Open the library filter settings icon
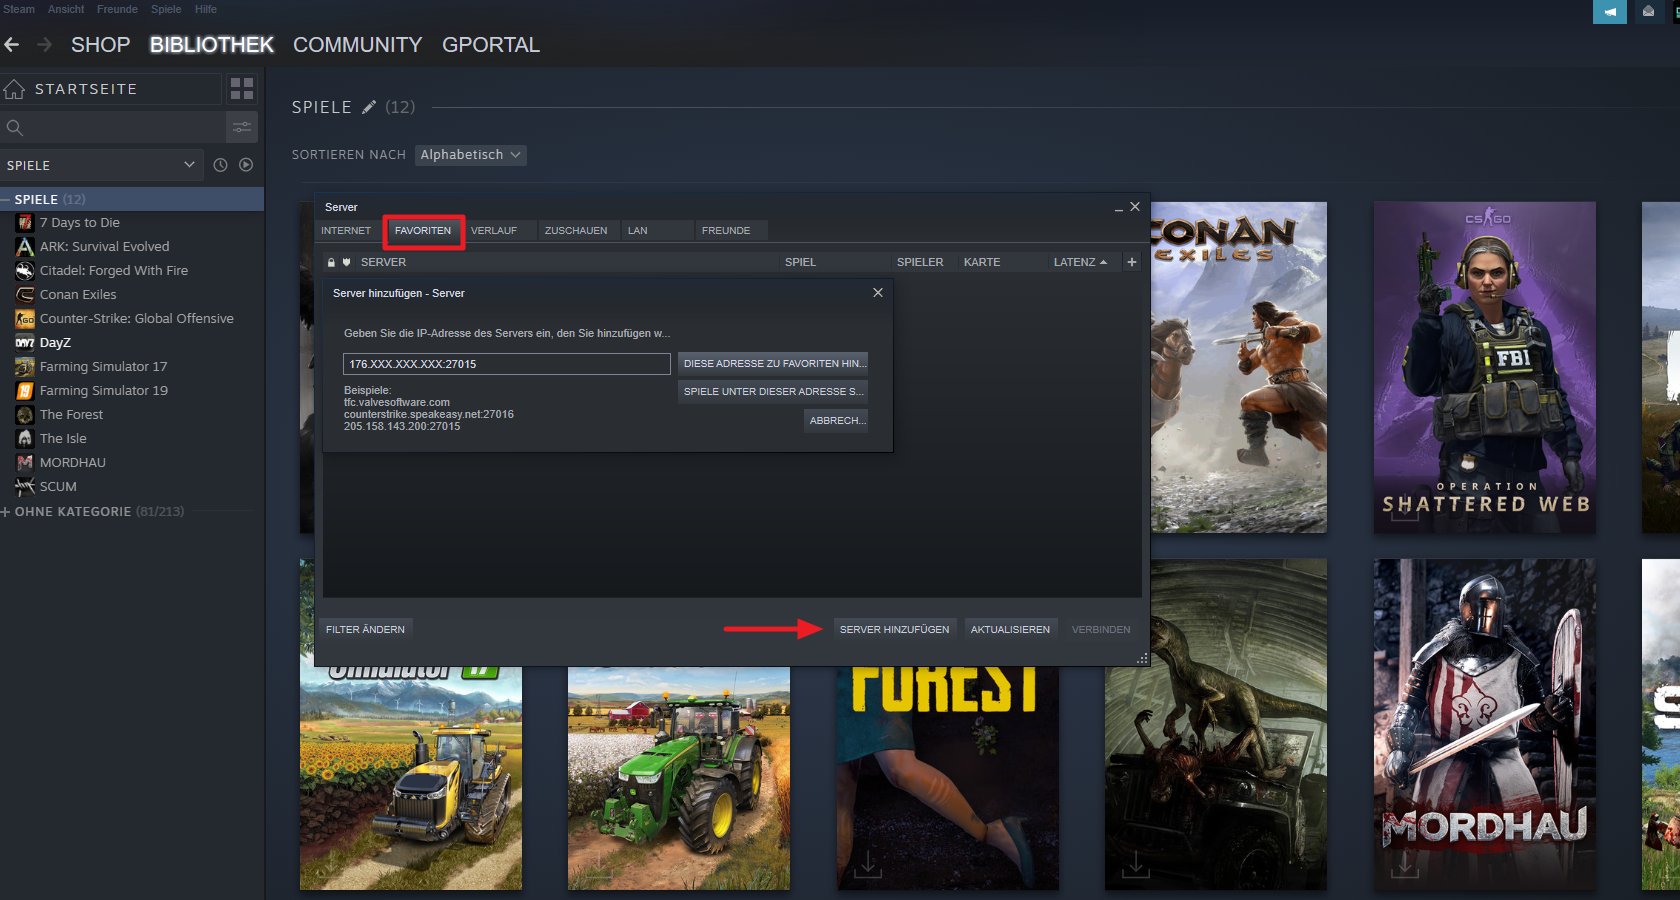Viewport: 1680px width, 900px height. 242,127
